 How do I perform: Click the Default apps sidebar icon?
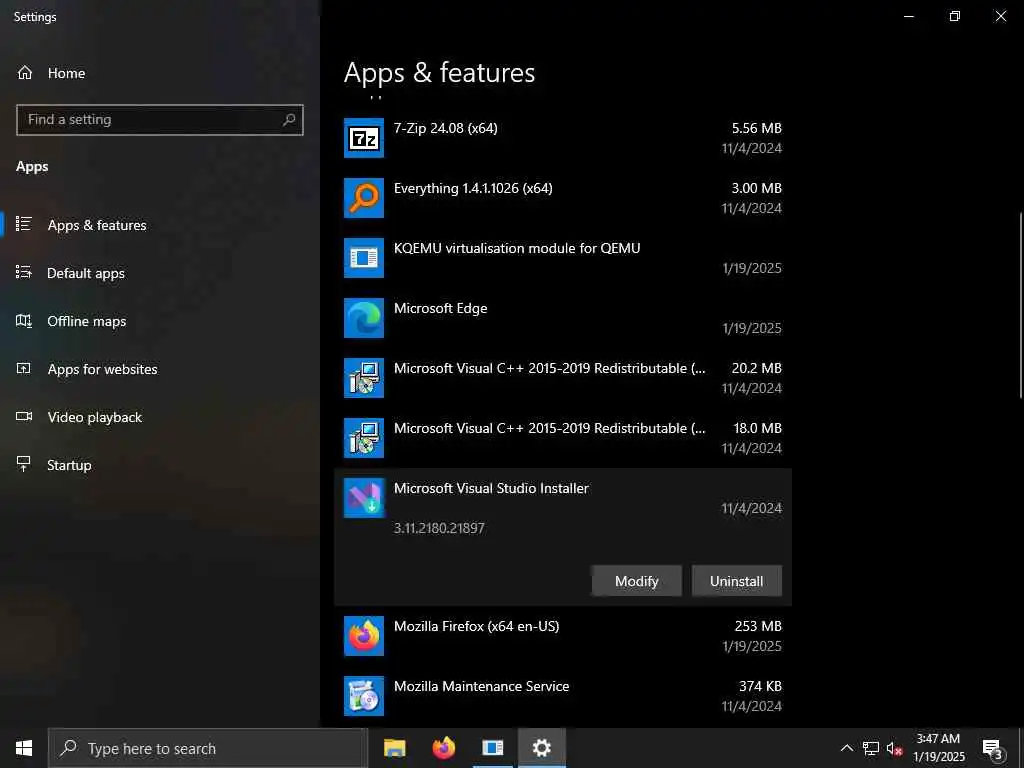tap(24, 272)
